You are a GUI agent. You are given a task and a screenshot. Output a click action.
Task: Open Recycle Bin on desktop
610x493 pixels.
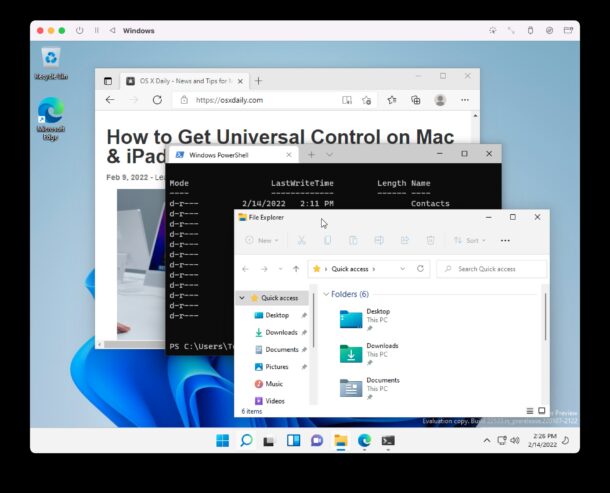pyautogui.click(x=51, y=59)
